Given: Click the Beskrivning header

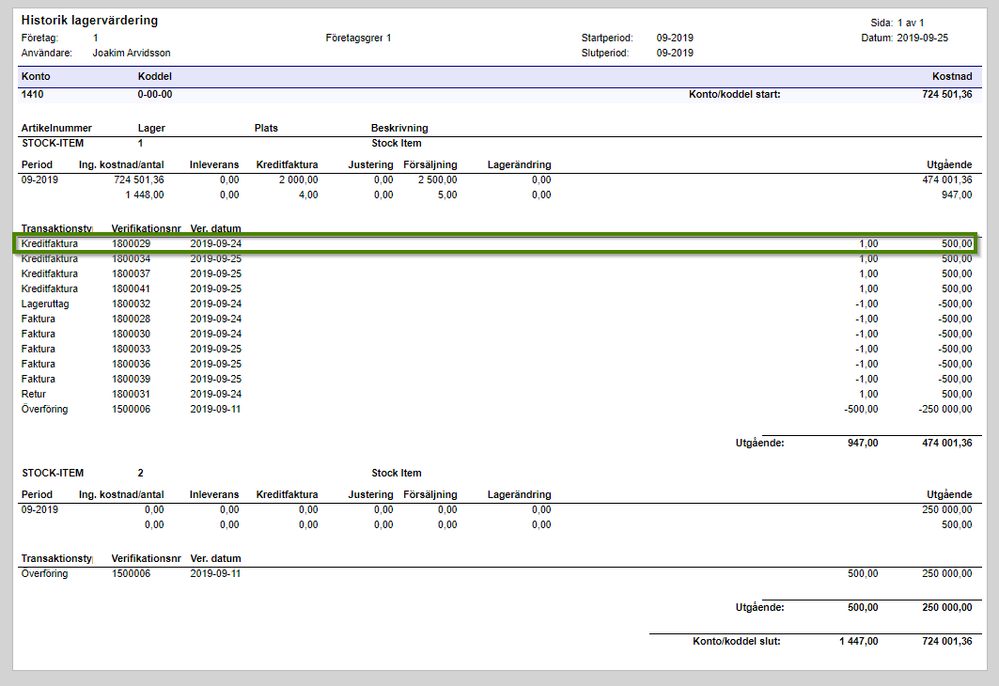Looking at the screenshot, I should click(399, 128).
